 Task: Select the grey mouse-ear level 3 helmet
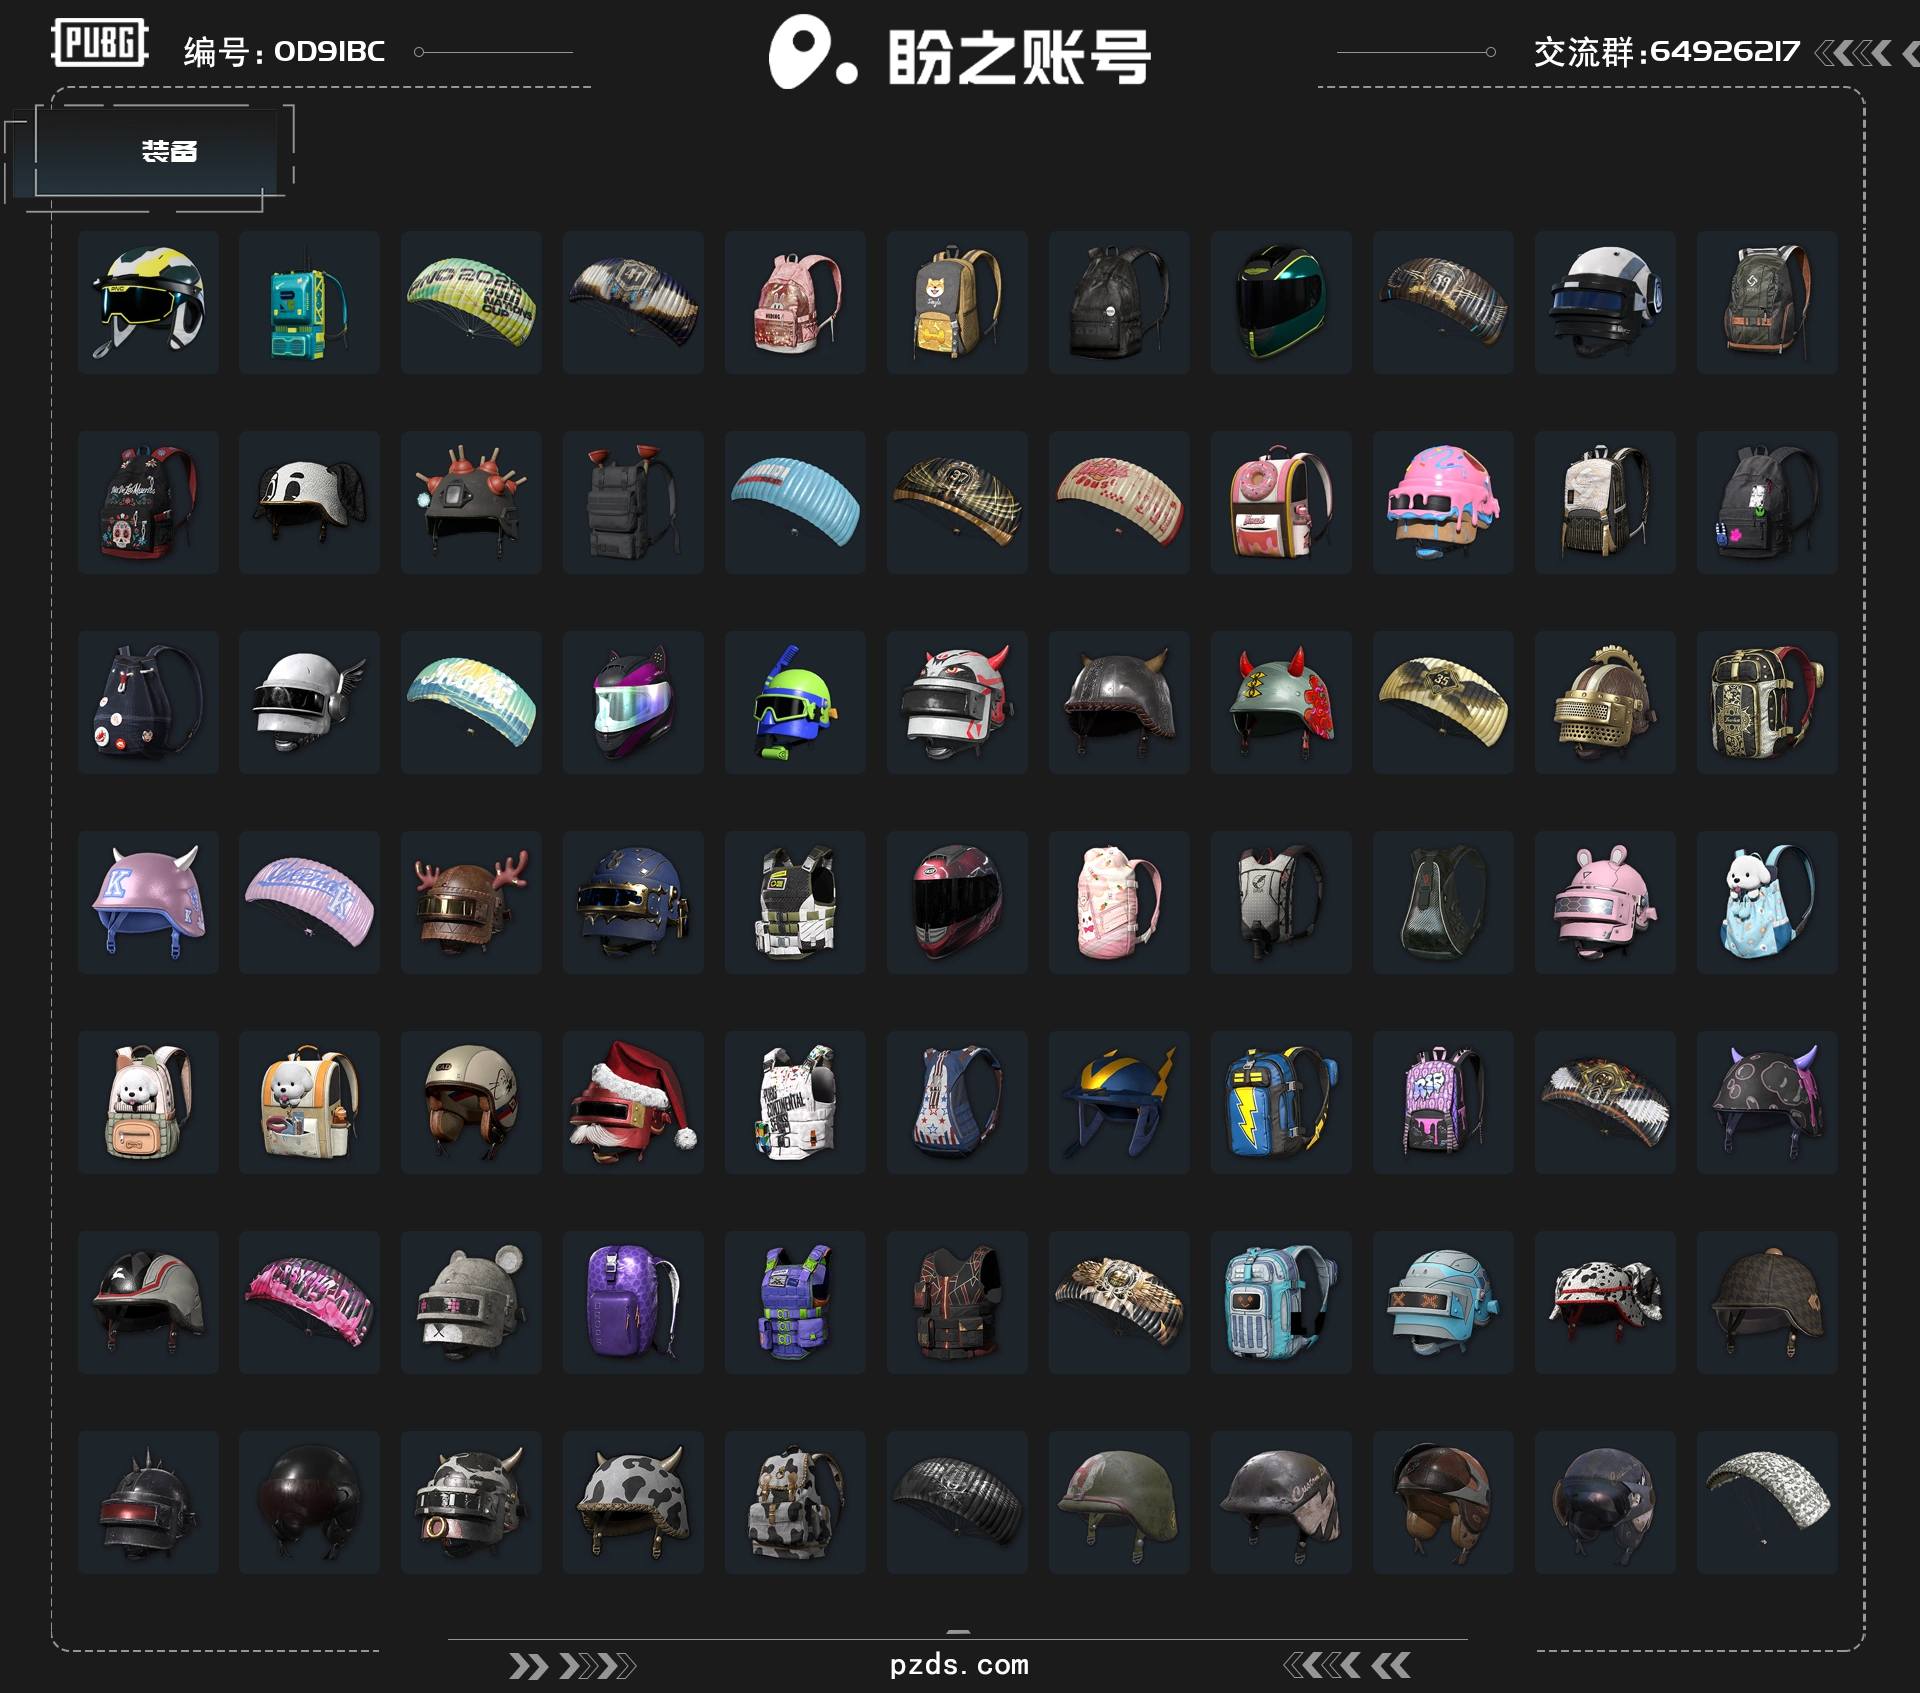(471, 1302)
